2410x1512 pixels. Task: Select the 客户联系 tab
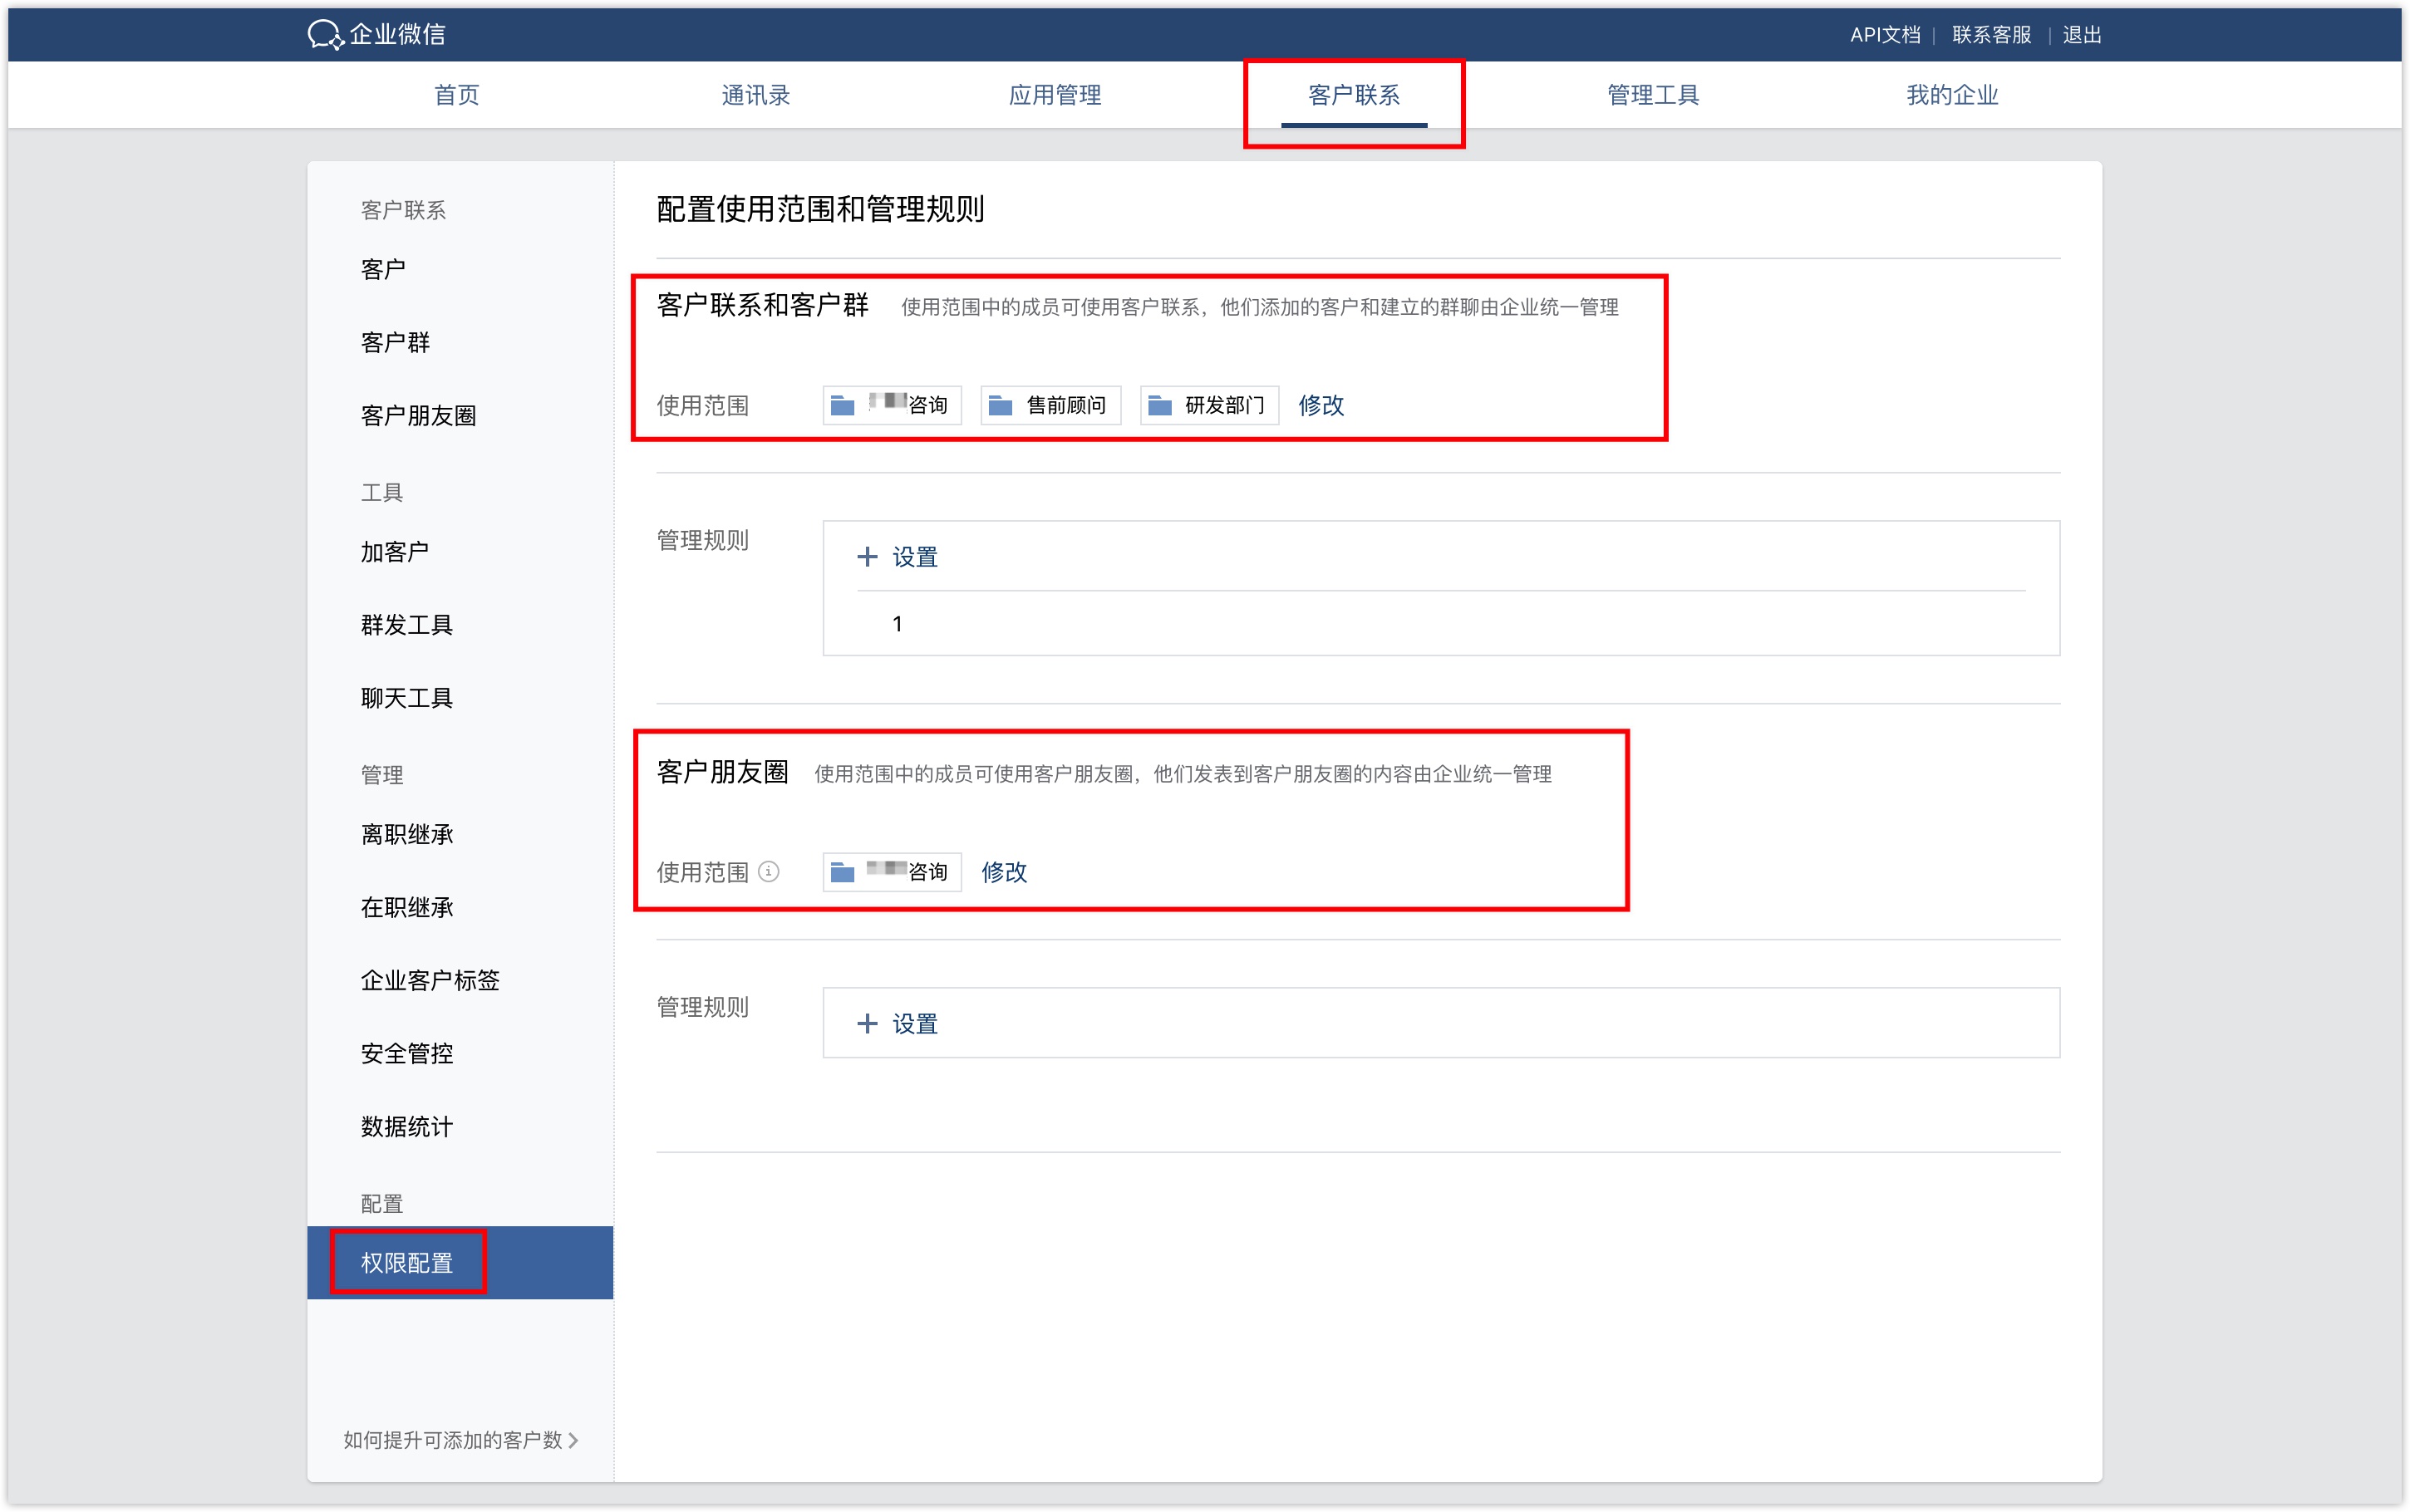(1354, 95)
